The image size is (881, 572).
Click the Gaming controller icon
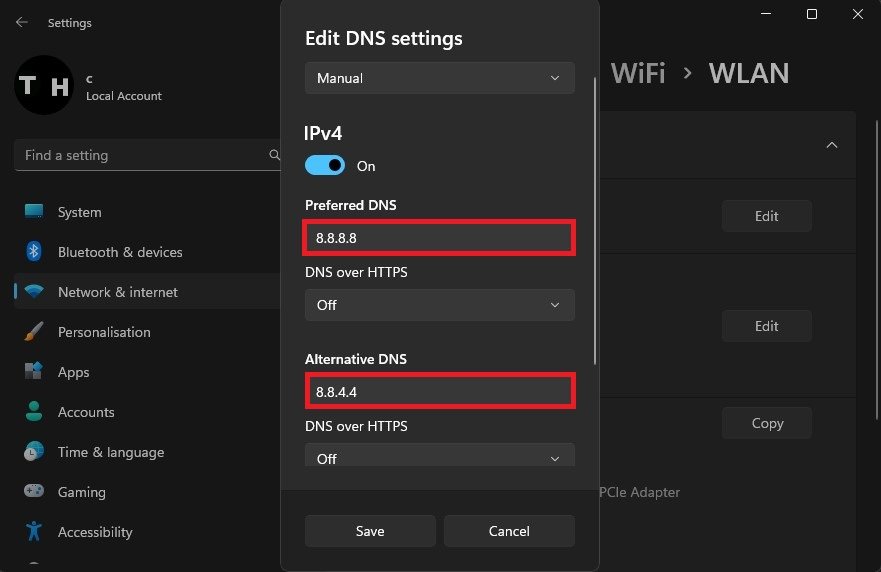34,492
